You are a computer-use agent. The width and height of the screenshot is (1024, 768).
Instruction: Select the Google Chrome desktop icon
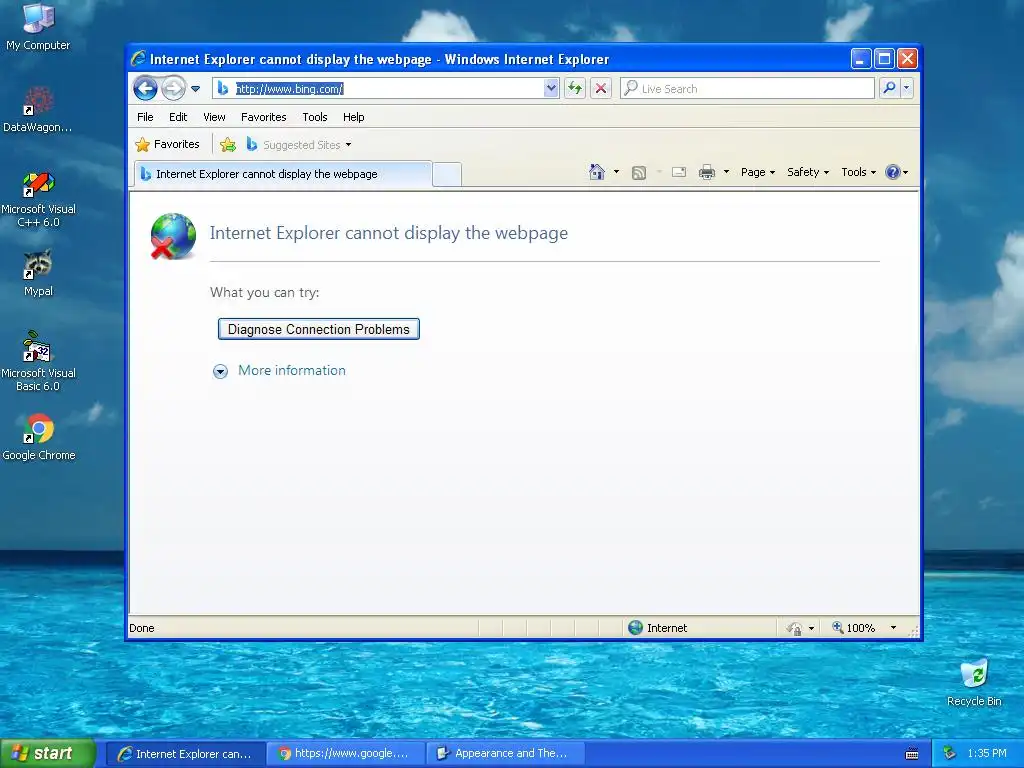pyautogui.click(x=39, y=437)
